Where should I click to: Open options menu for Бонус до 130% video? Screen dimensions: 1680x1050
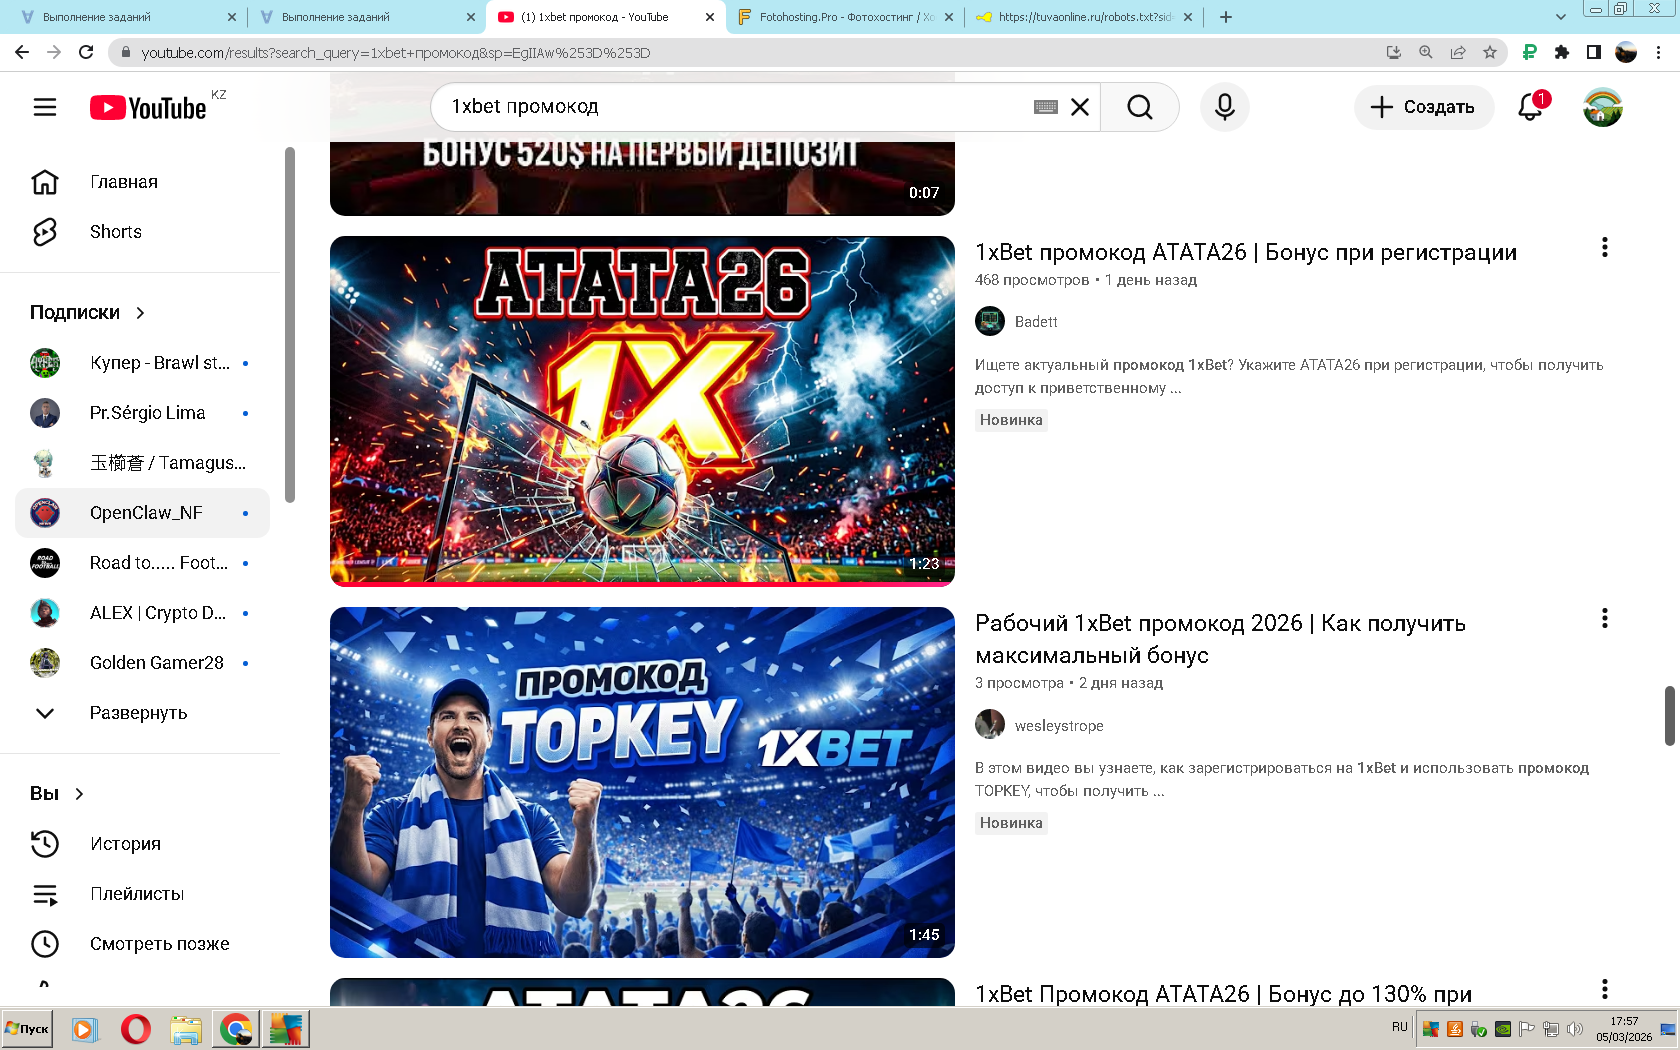(1605, 989)
